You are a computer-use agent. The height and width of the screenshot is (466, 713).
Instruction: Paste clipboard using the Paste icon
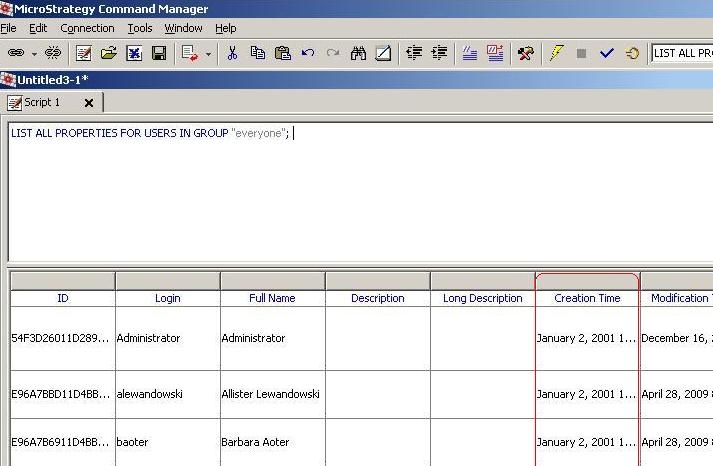point(283,53)
